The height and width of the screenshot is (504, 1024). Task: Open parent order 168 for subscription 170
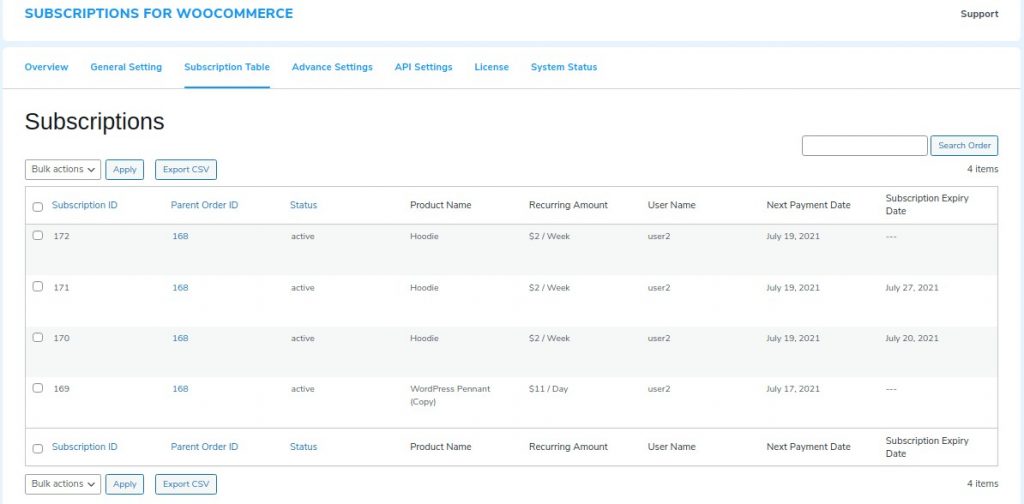point(180,338)
